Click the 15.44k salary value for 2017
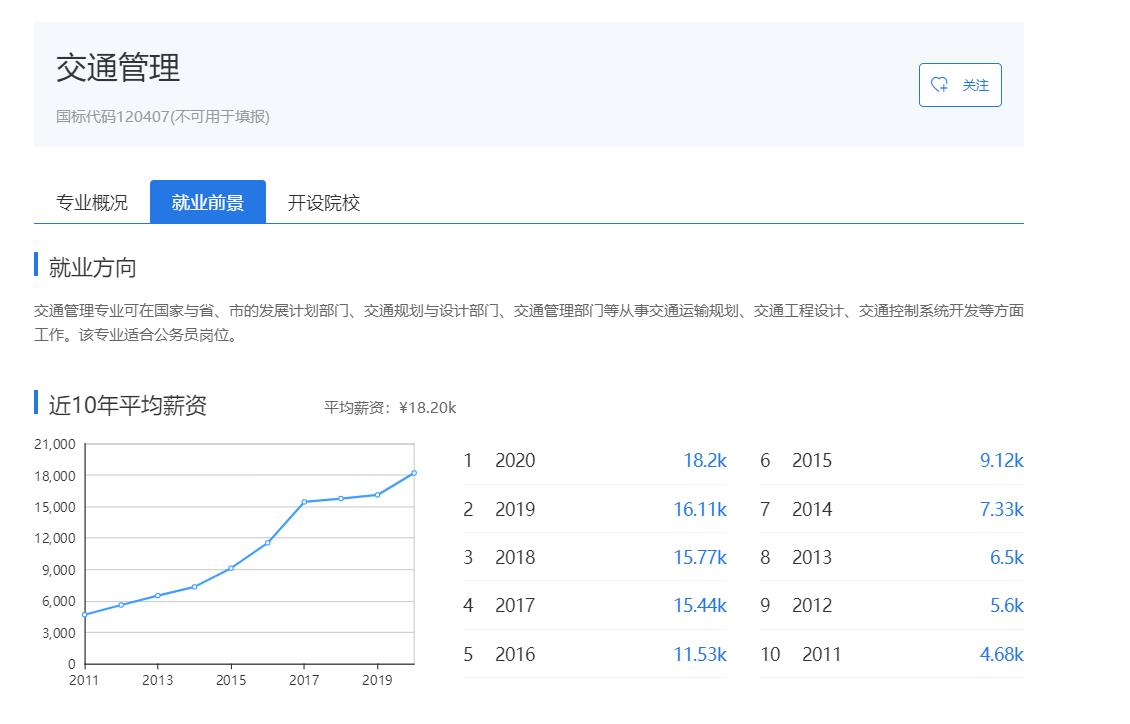1130x724 pixels. click(x=700, y=606)
